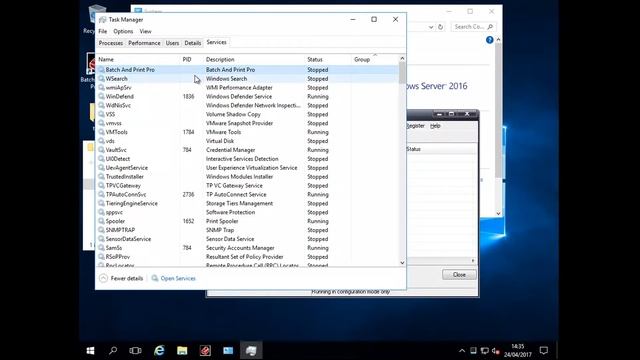Sort by the Group column header
The image size is (640, 360).
362,60
